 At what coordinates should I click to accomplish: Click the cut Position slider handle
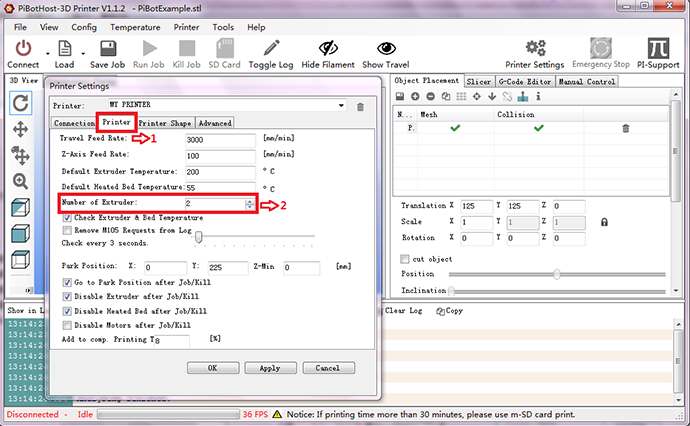[557, 274]
